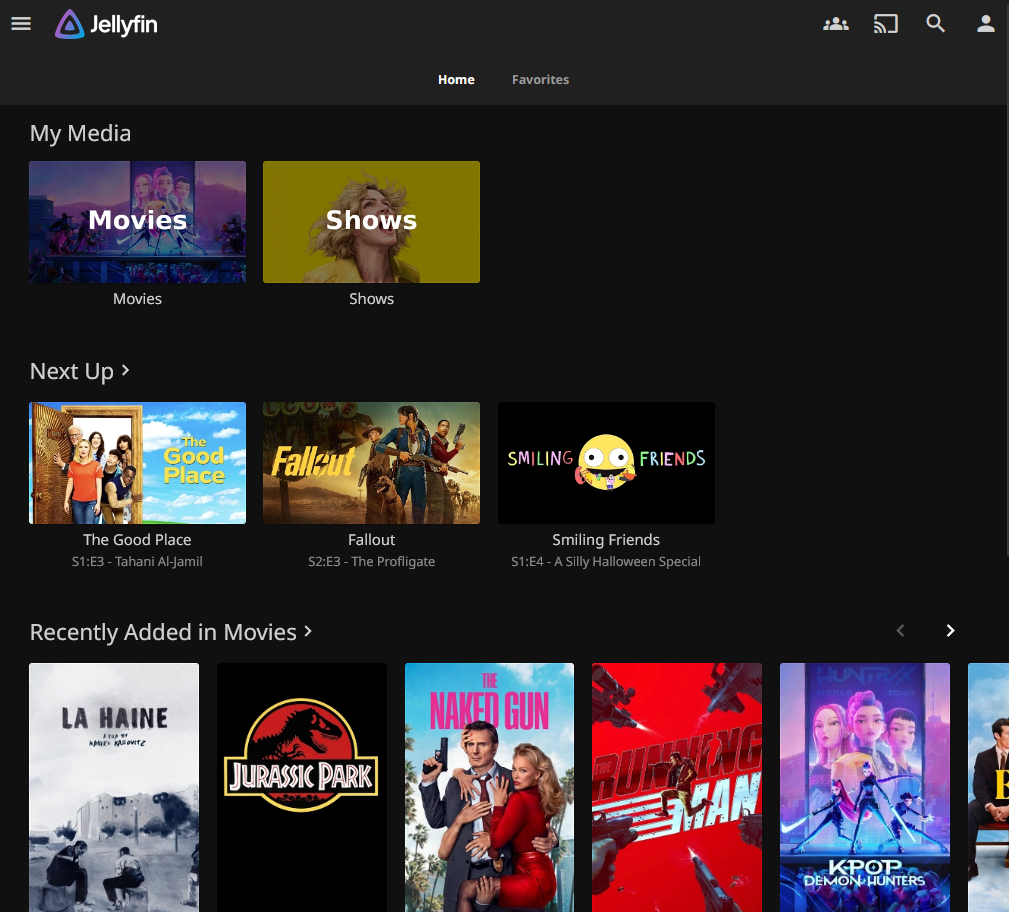Open the user profile icon
The height and width of the screenshot is (912, 1009).
point(985,24)
